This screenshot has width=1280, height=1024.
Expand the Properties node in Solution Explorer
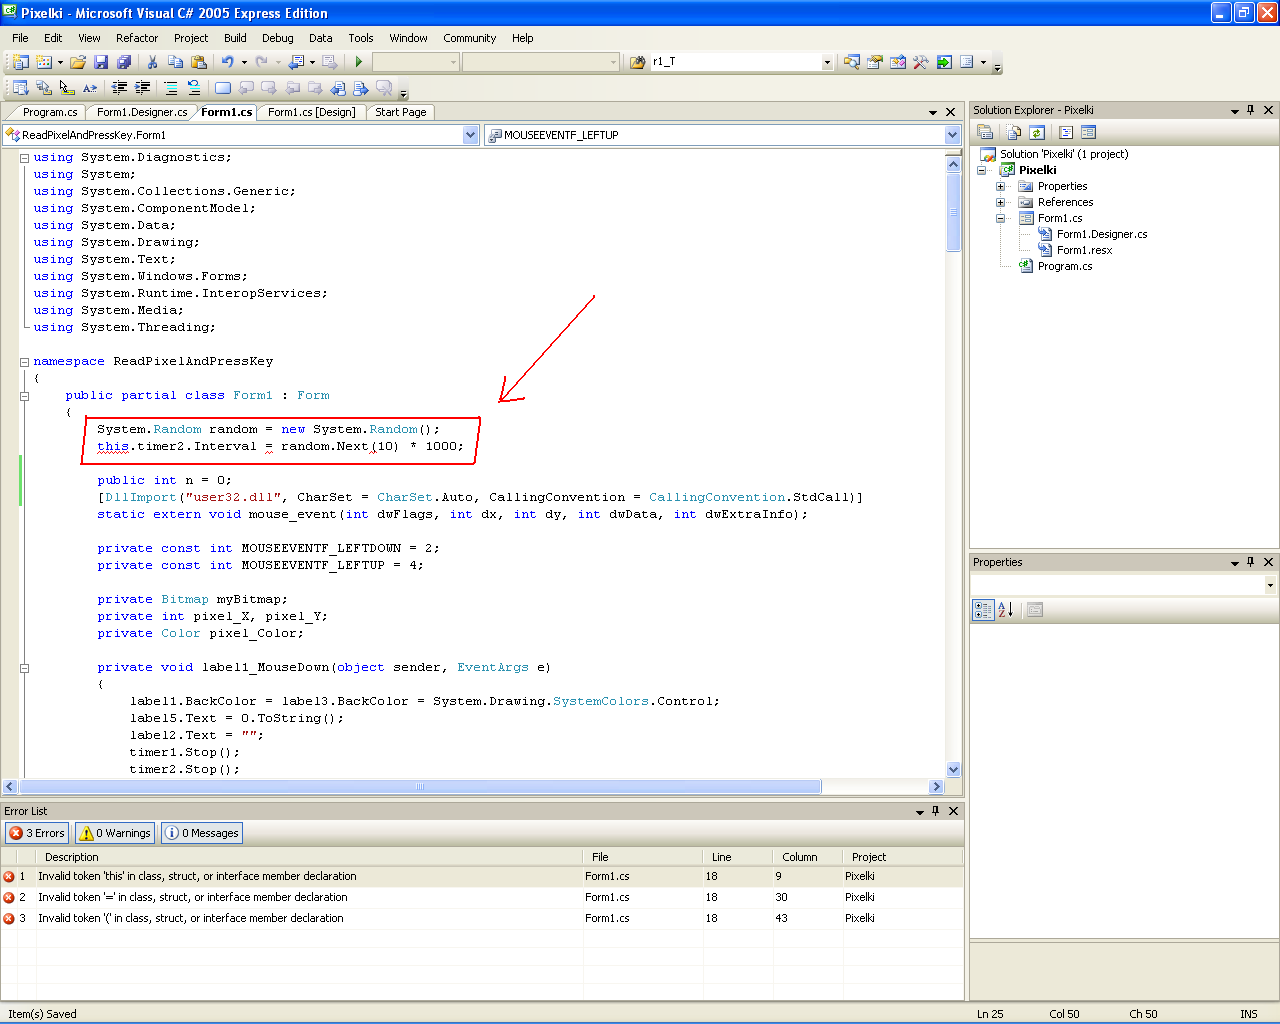[1000, 186]
